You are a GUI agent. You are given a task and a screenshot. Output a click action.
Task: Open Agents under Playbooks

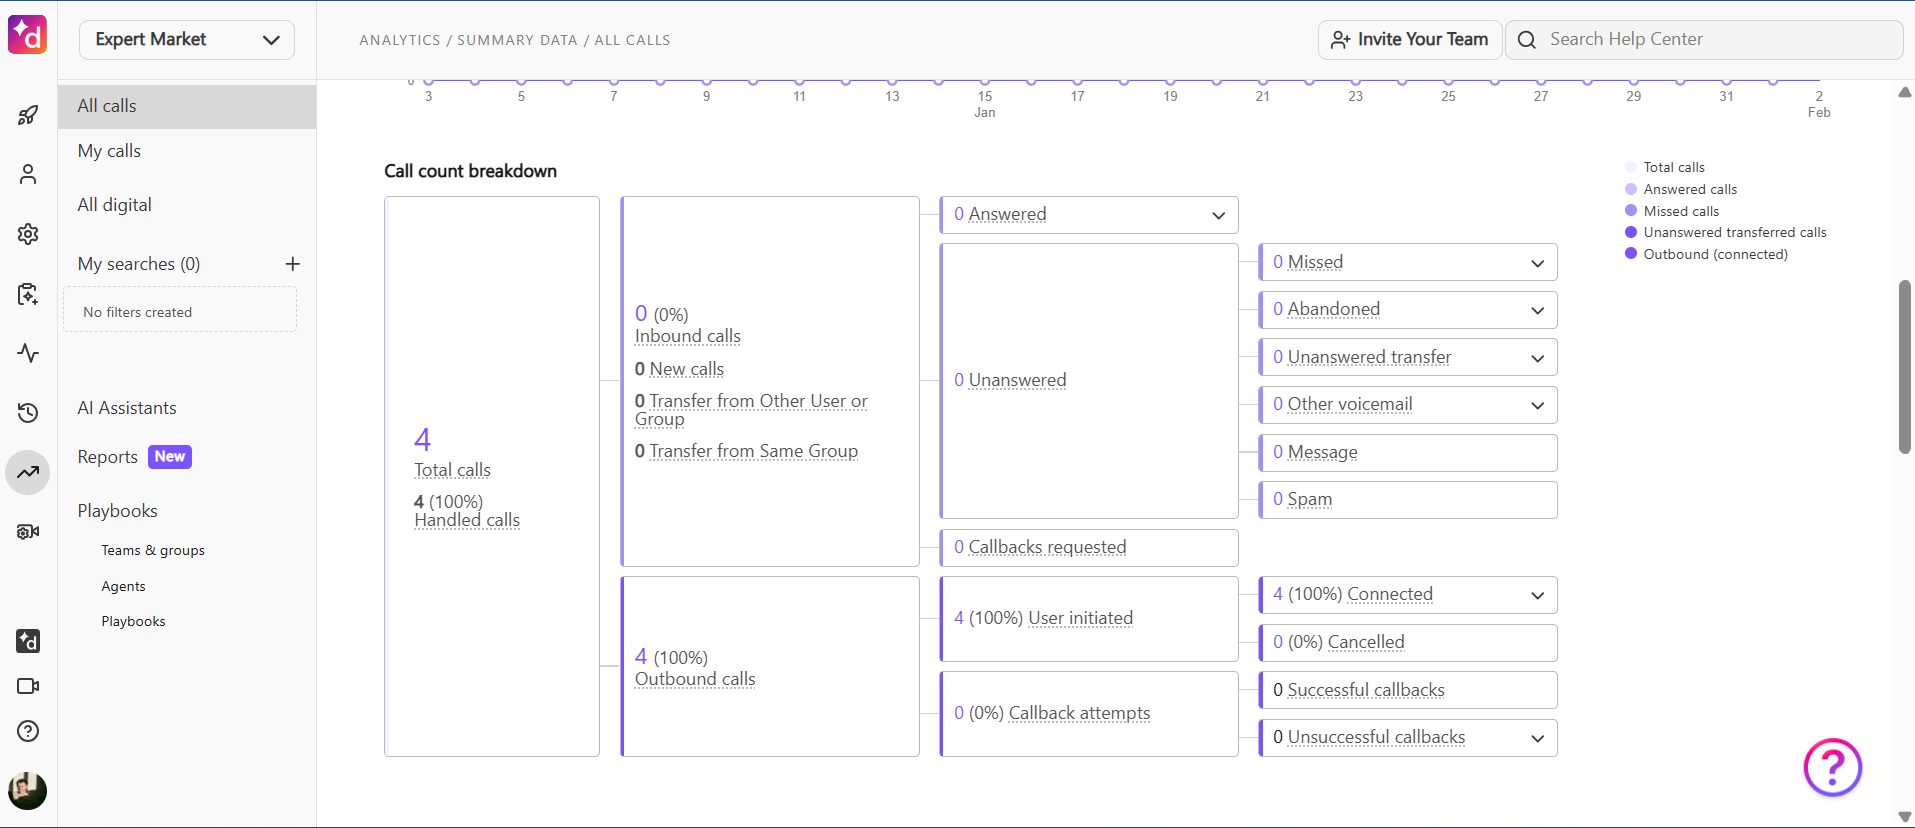pyautogui.click(x=123, y=586)
